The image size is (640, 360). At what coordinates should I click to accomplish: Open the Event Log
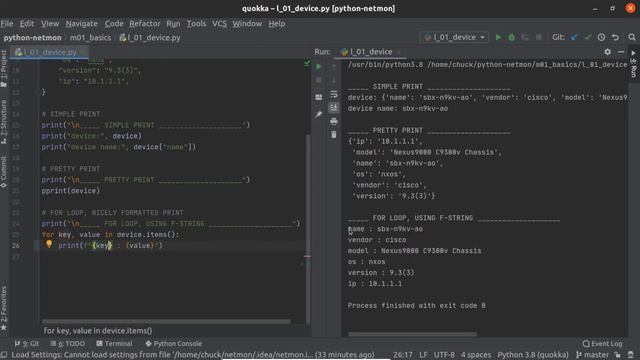pos(602,344)
